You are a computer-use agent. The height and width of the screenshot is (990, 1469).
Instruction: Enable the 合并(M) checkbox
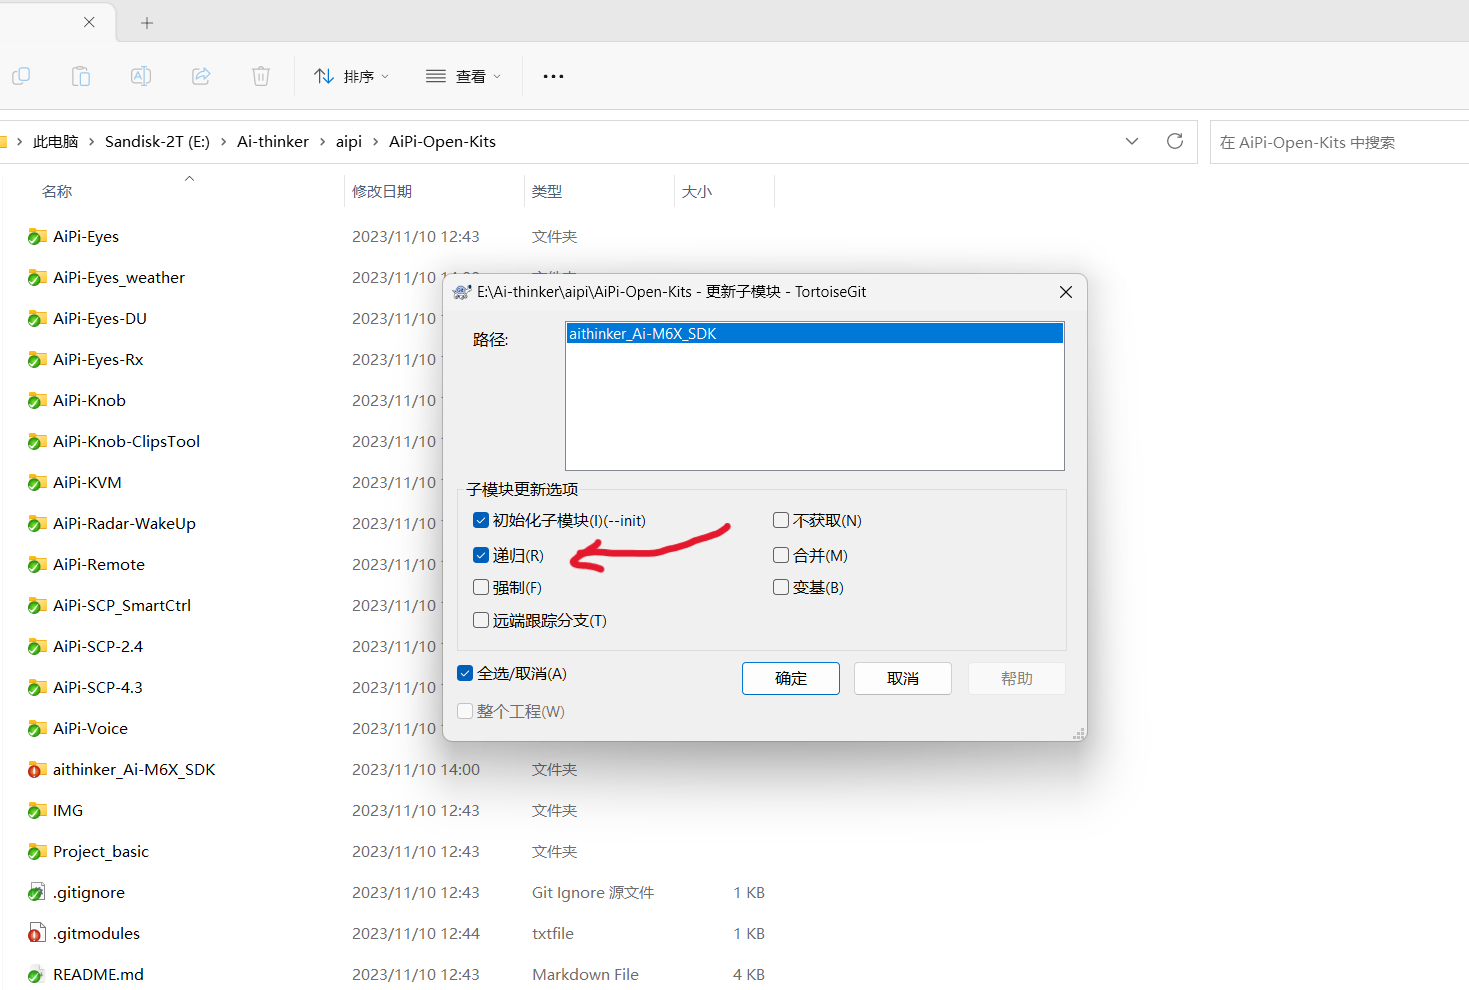(781, 555)
